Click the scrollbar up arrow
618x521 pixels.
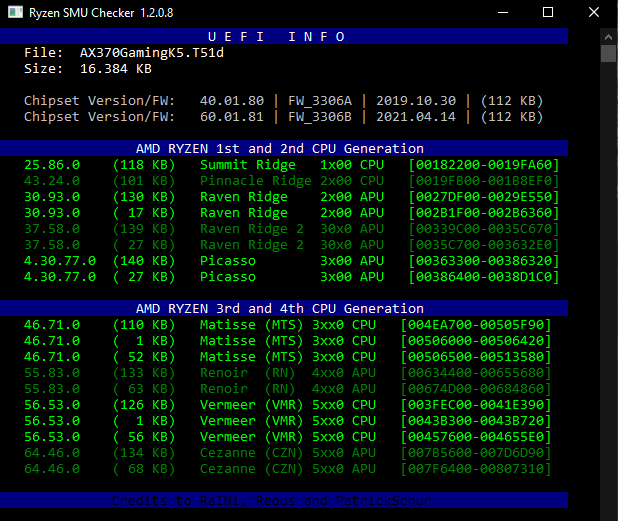[609, 37]
